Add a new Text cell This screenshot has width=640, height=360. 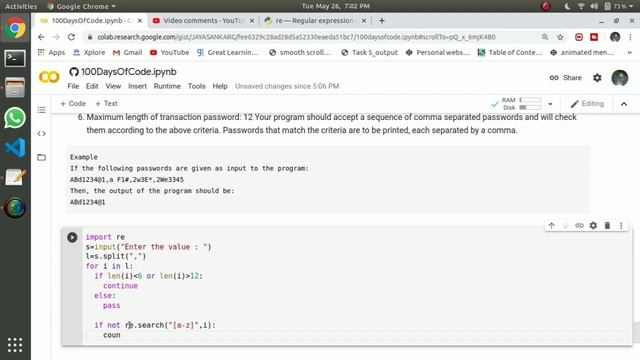(x=106, y=104)
